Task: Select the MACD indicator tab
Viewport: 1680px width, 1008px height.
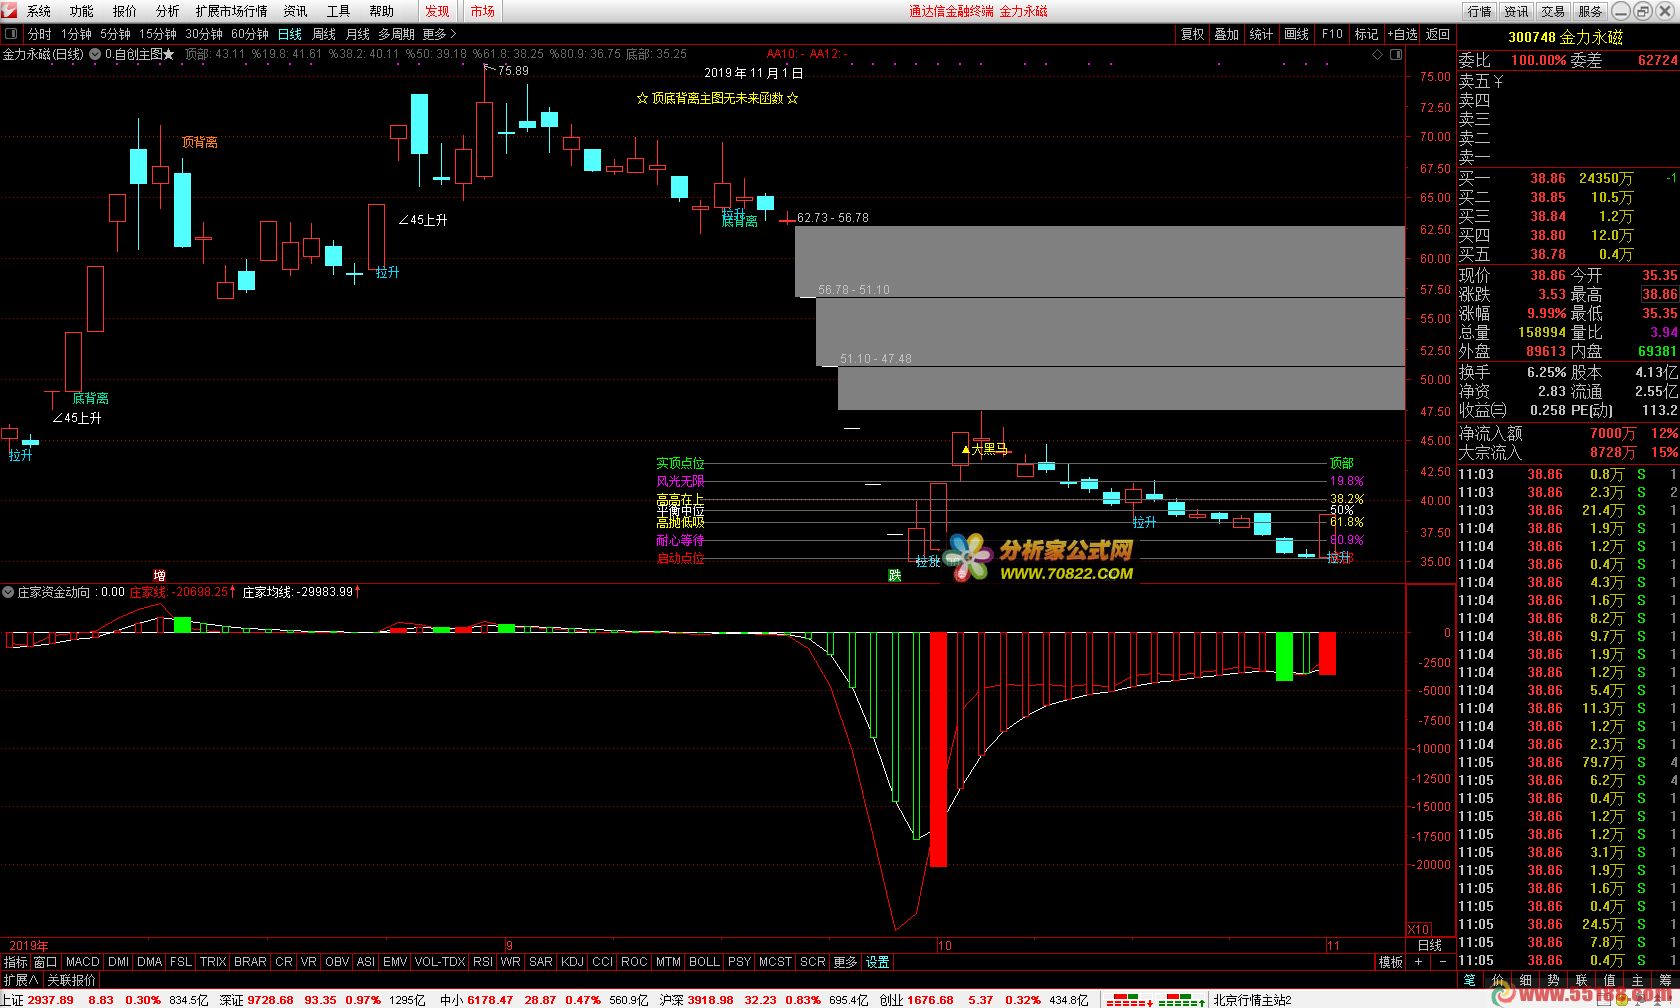Action: point(83,962)
